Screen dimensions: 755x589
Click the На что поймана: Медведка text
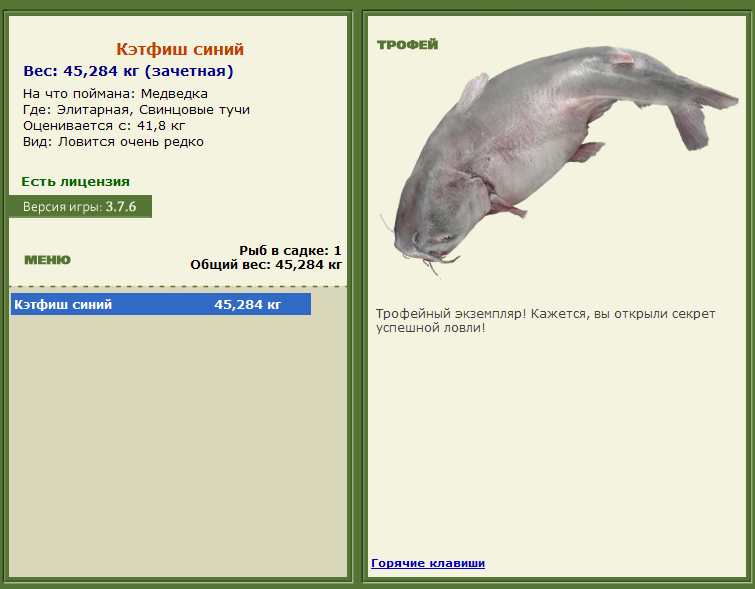115,93
